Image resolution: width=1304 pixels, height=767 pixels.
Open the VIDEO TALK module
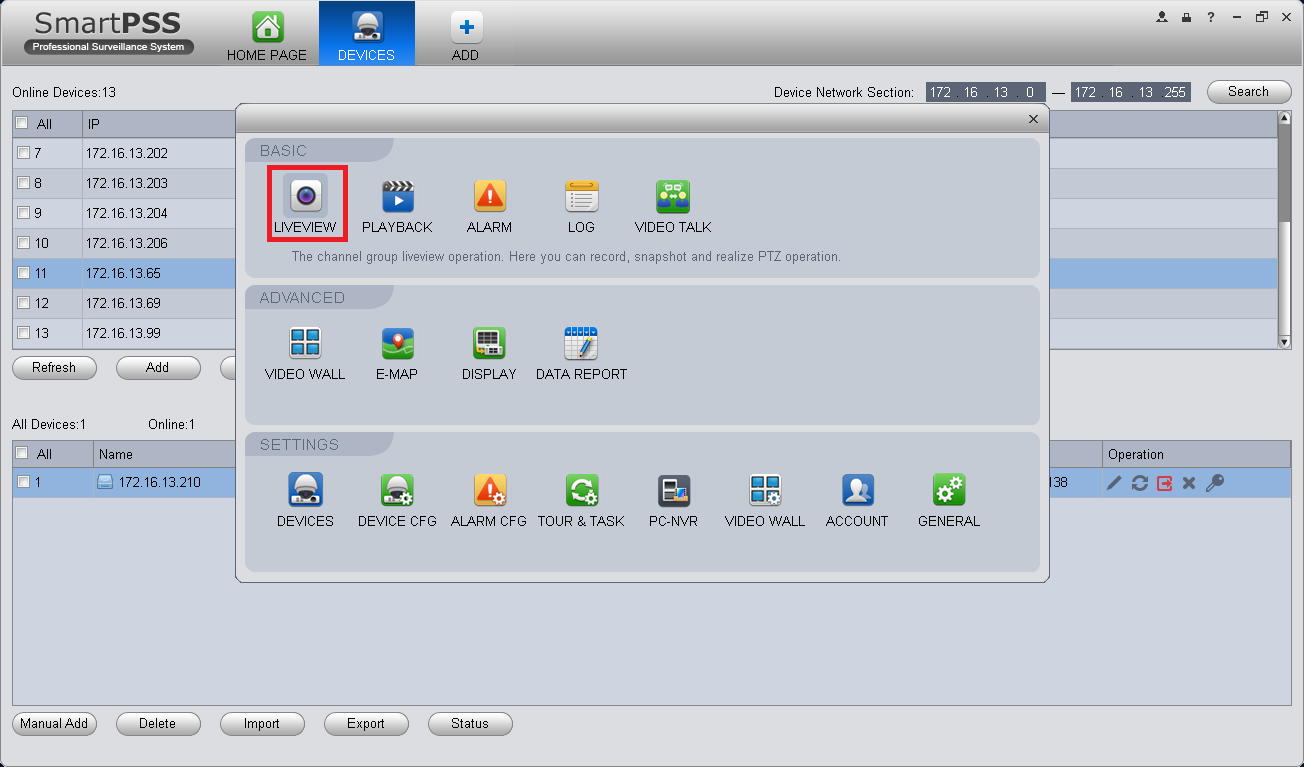point(673,206)
